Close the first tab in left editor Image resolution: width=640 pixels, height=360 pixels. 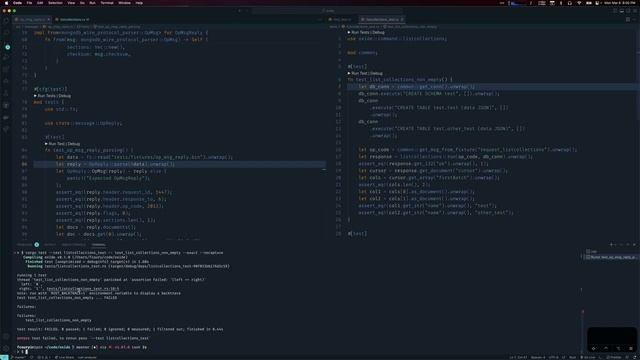pos(48,19)
